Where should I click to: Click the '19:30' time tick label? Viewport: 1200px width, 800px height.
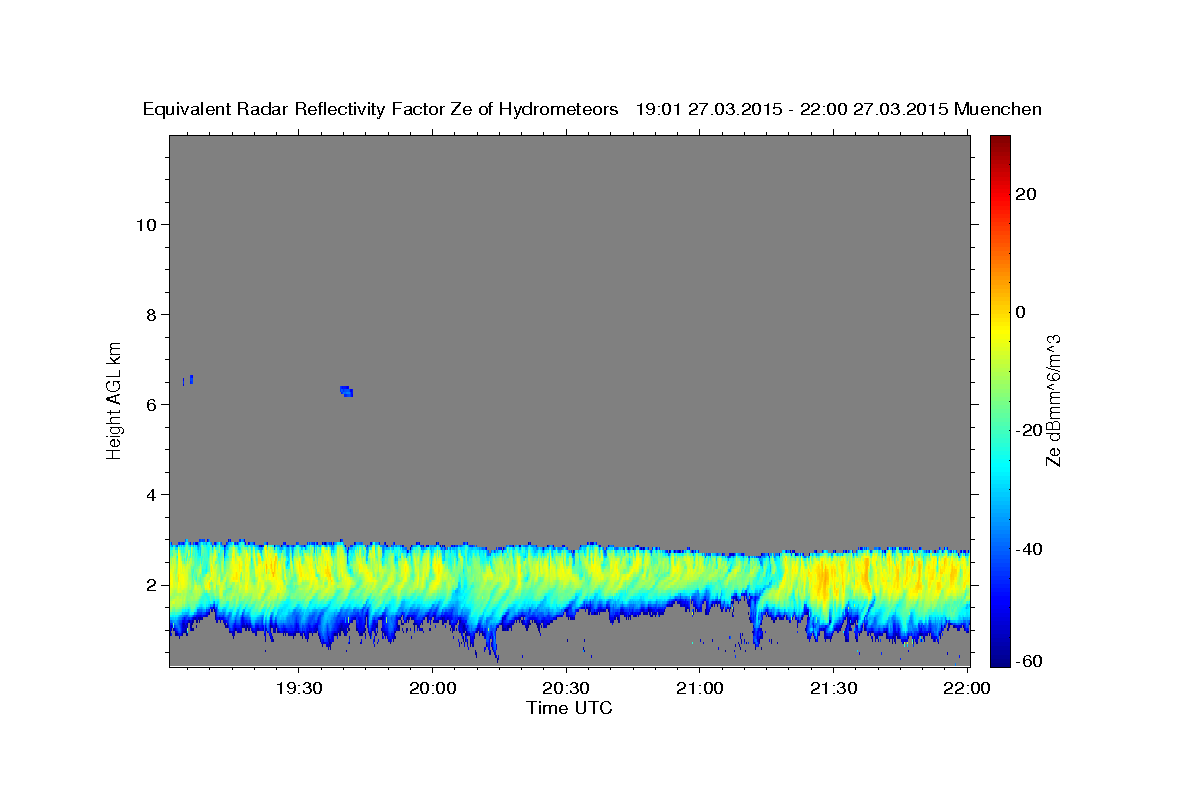pos(299,688)
